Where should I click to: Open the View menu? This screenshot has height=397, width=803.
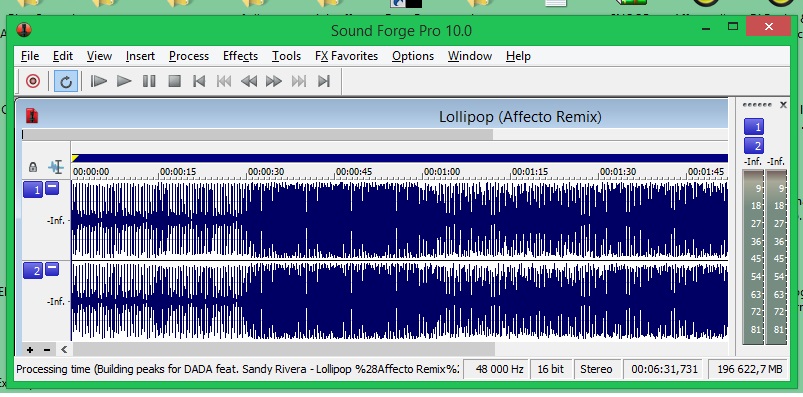pos(99,56)
